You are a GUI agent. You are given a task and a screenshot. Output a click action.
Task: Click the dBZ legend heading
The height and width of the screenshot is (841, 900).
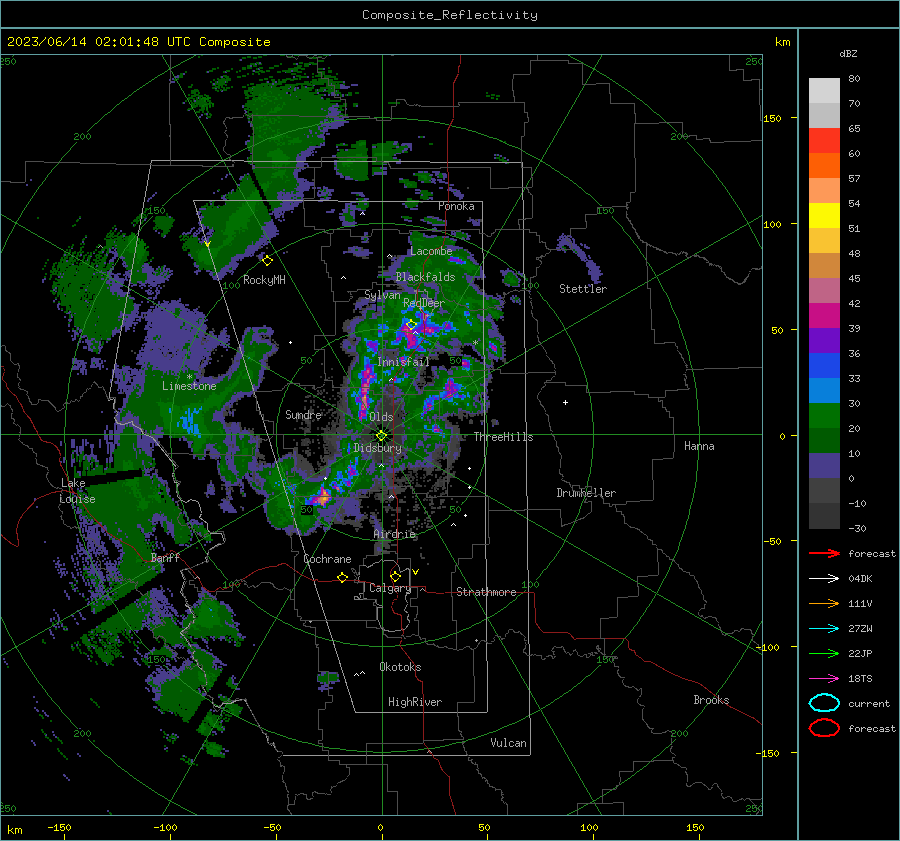[x=848, y=54]
